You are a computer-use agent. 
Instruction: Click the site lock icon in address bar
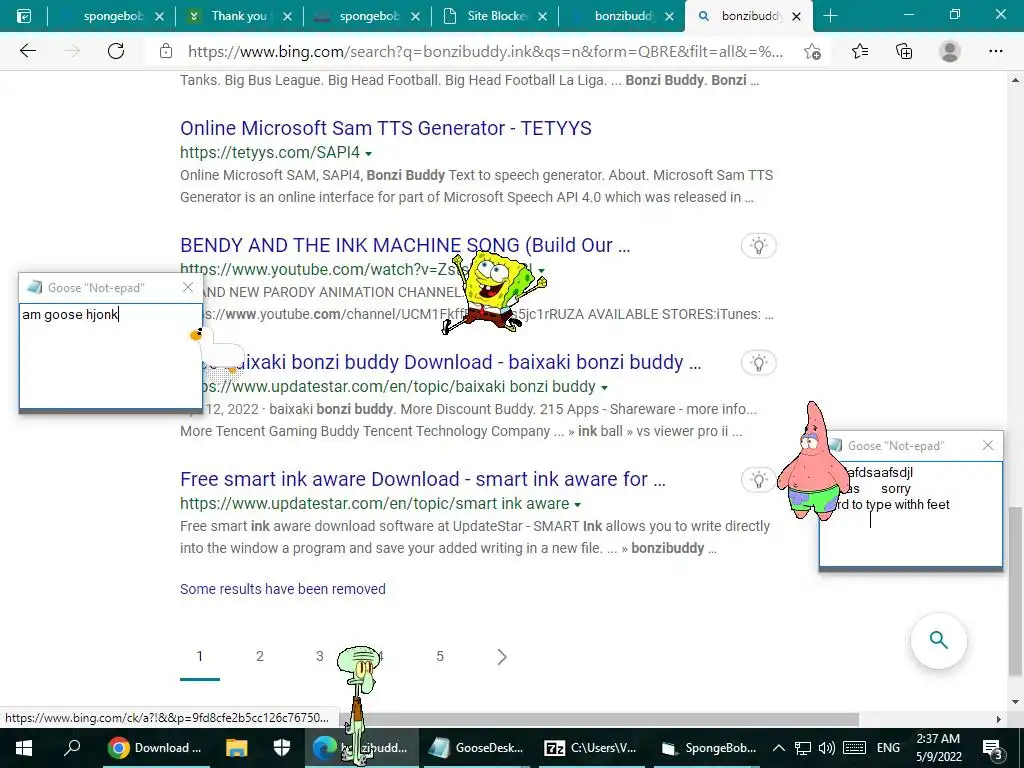click(166, 51)
